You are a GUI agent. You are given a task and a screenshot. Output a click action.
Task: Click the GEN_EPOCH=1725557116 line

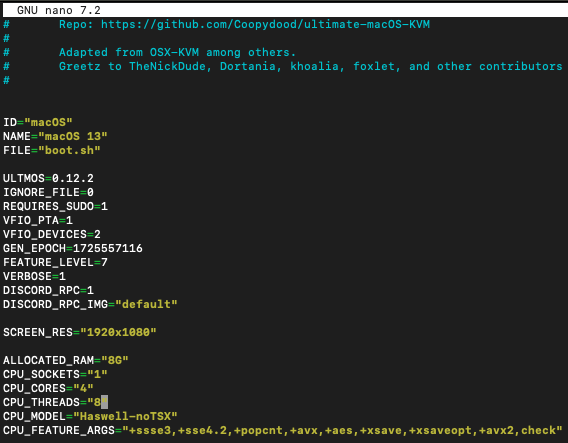point(72,248)
